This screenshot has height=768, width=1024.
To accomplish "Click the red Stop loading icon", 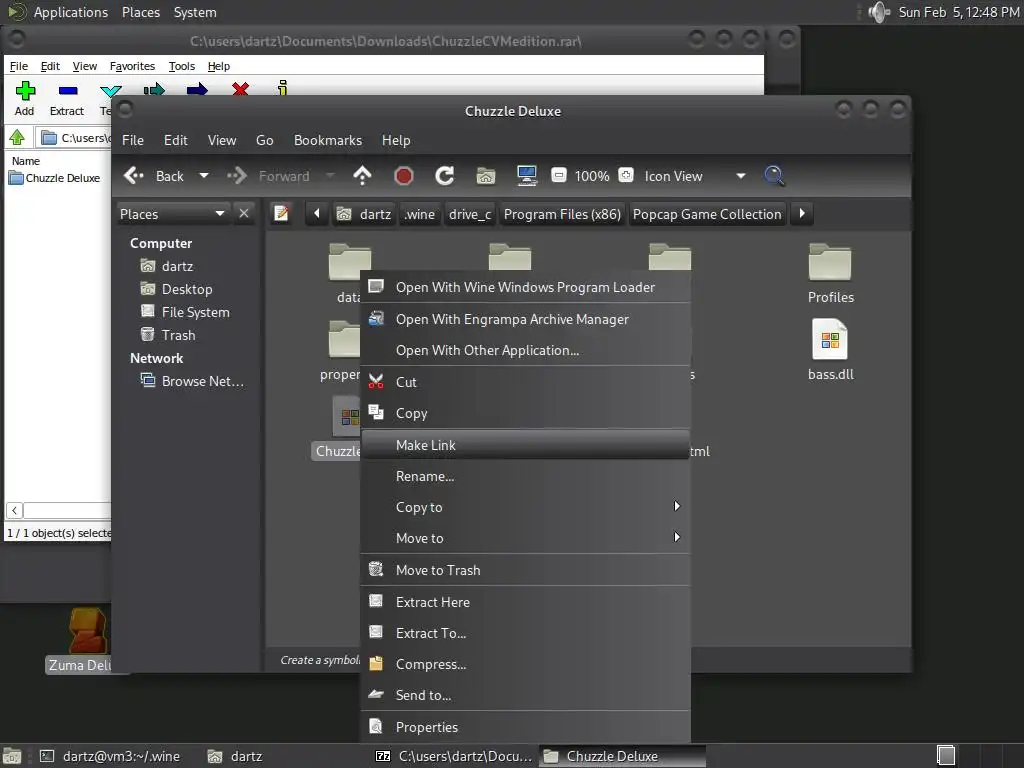I will coord(404,176).
